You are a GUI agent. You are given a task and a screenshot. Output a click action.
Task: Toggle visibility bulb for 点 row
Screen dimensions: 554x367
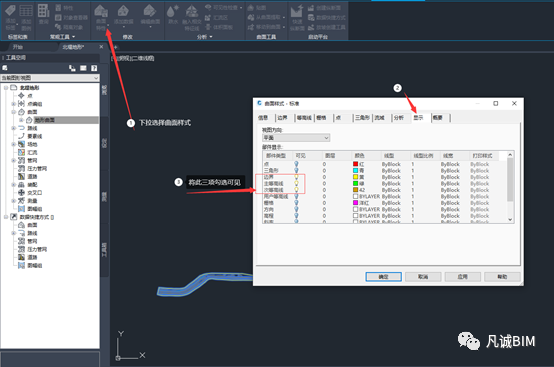pyautogui.click(x=296, y=164)
